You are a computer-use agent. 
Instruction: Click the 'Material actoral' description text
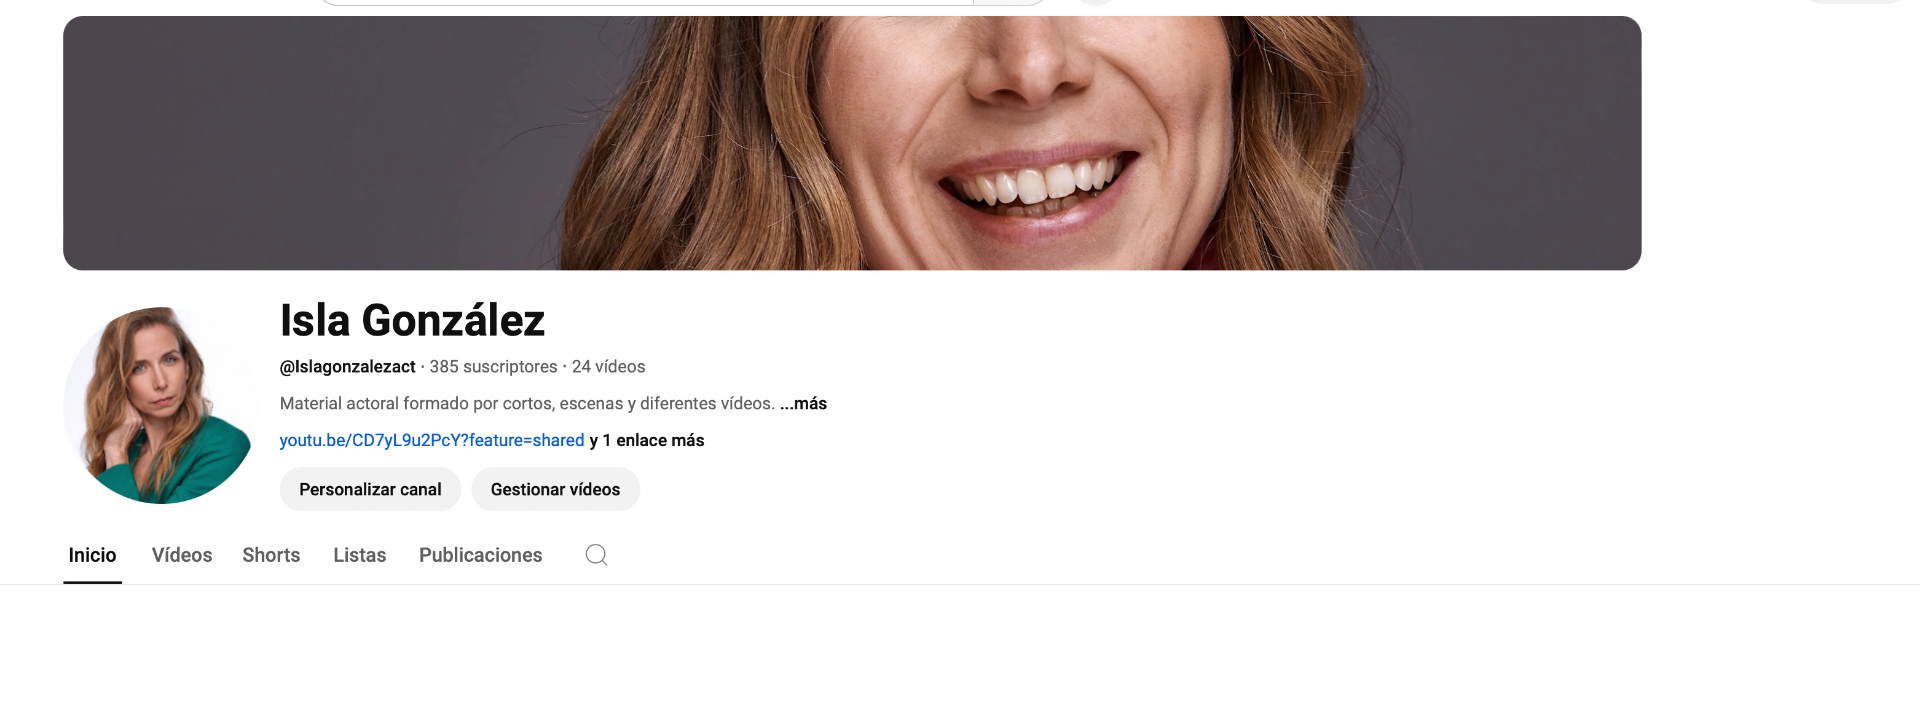coord(527,403)
